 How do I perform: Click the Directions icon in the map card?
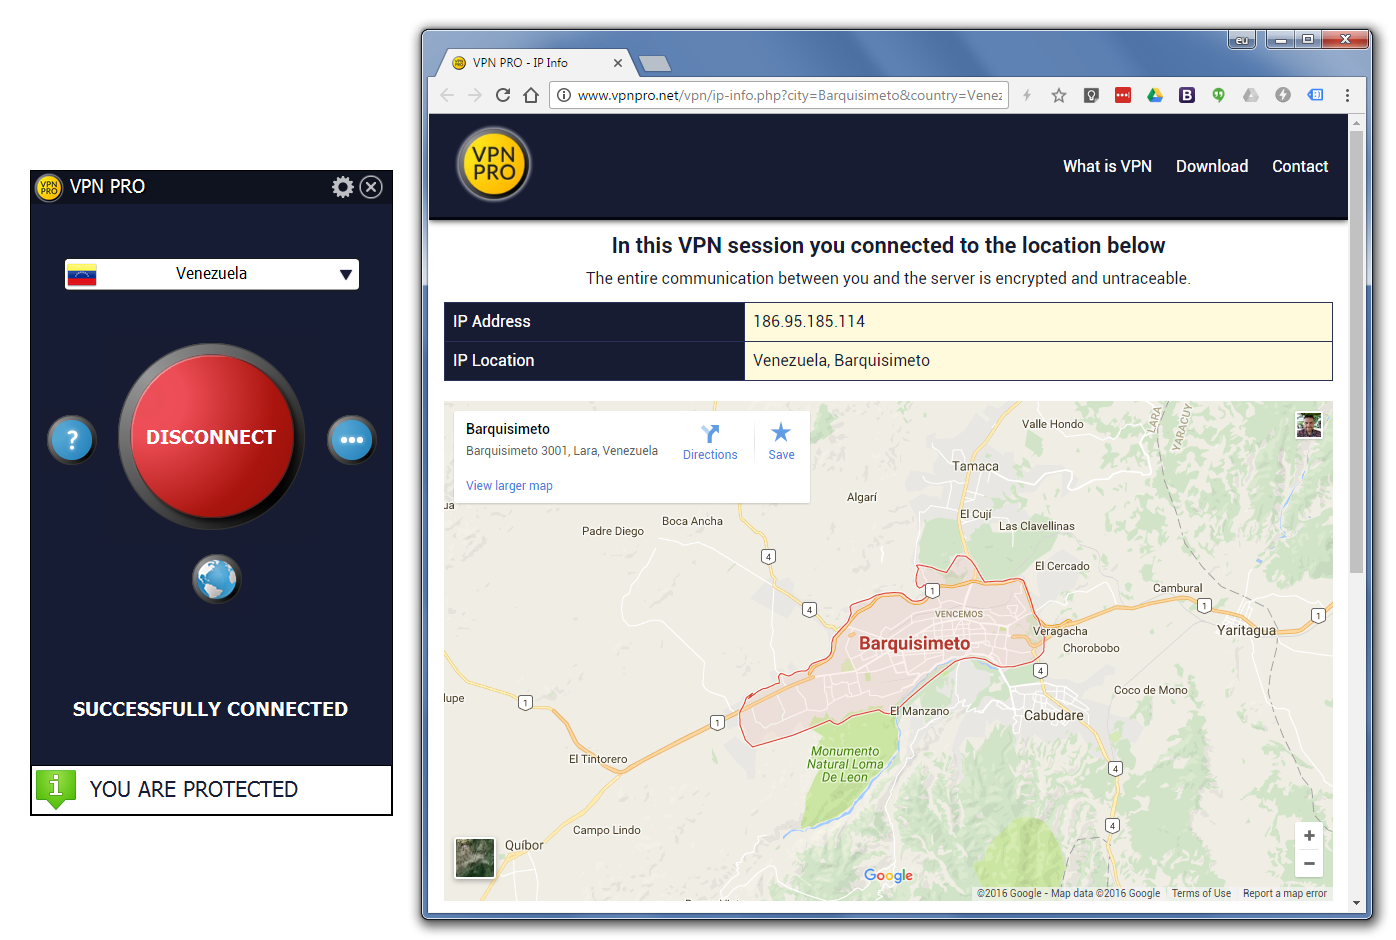710,434
